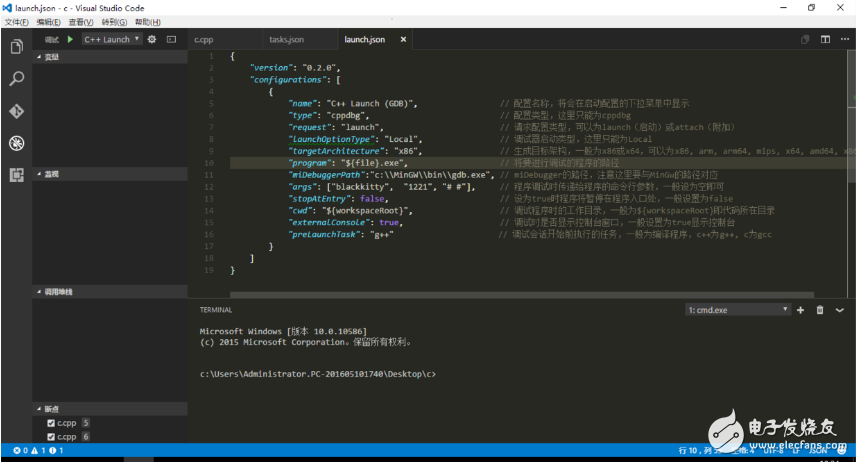The width and height of the screenshot is (856, 462).
Task: Click line number 10 in the gutter
Action: (x=209, y=163)
